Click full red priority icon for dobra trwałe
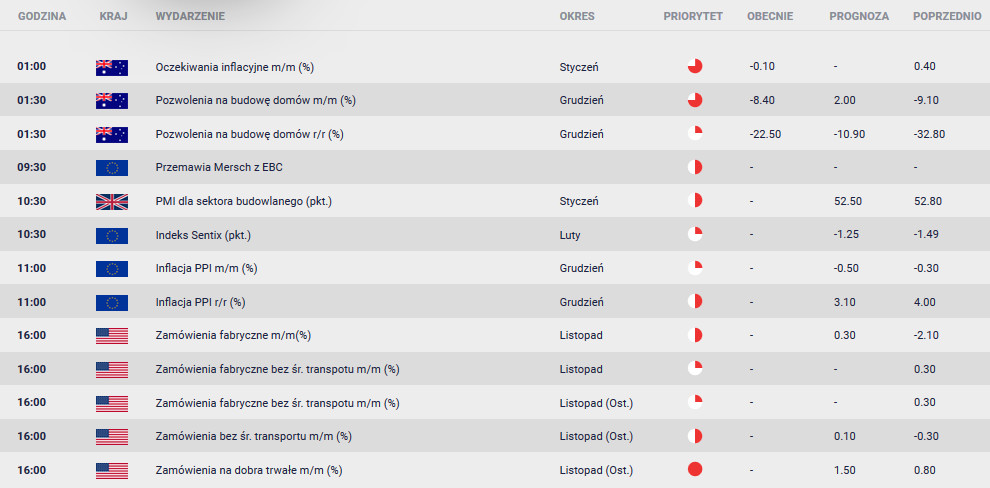The image size is (990, 488). click(695, 469)
